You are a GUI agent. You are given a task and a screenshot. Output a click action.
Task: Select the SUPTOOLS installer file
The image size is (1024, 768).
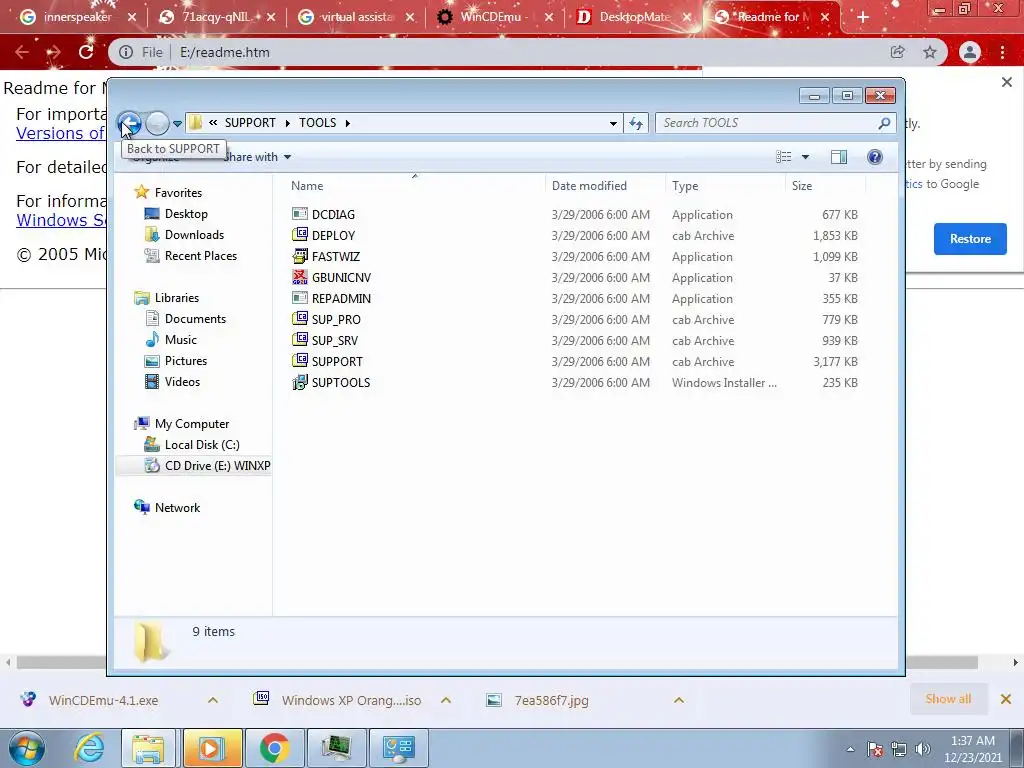tap(341, 383)
